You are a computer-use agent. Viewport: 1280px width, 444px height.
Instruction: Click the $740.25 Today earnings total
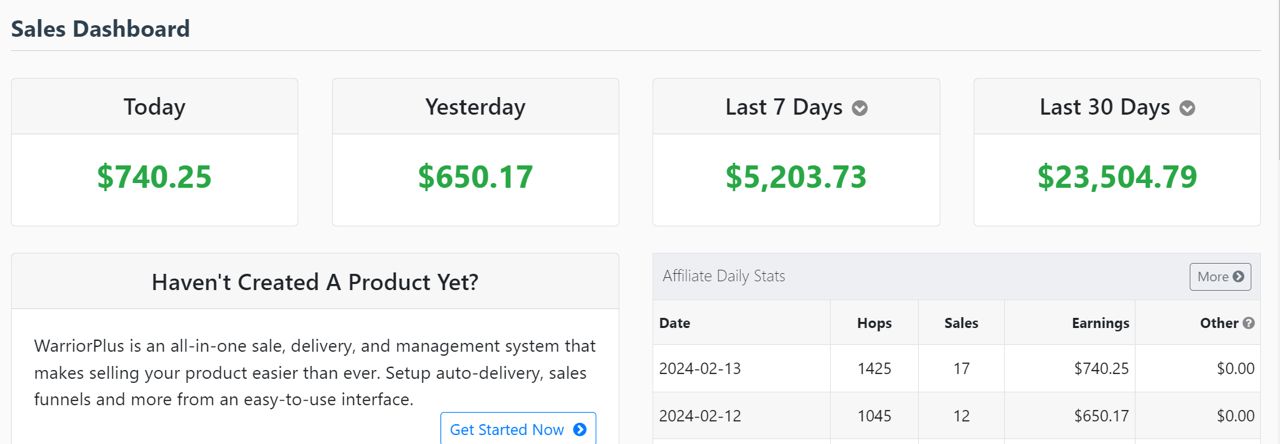(x=154, y=177)
